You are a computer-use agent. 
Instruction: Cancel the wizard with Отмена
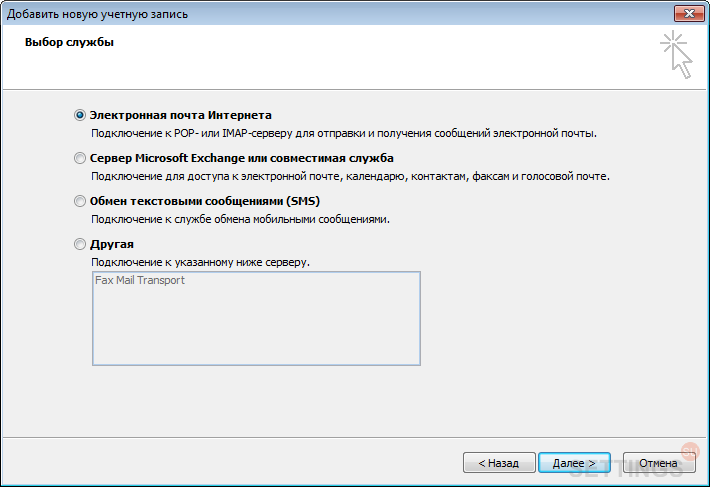coord(659,463)
